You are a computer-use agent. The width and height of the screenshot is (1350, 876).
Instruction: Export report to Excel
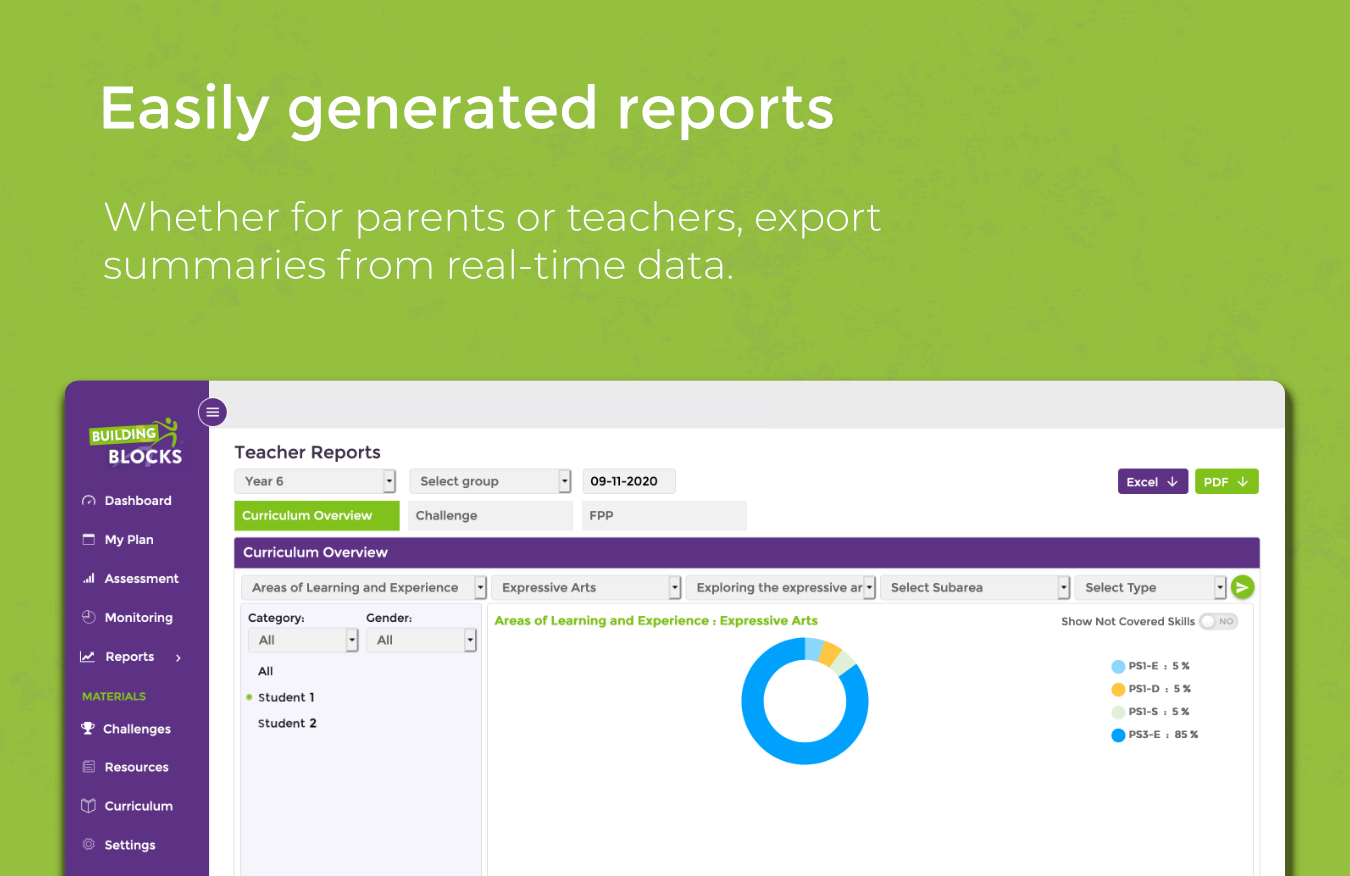coord(1153,481)
